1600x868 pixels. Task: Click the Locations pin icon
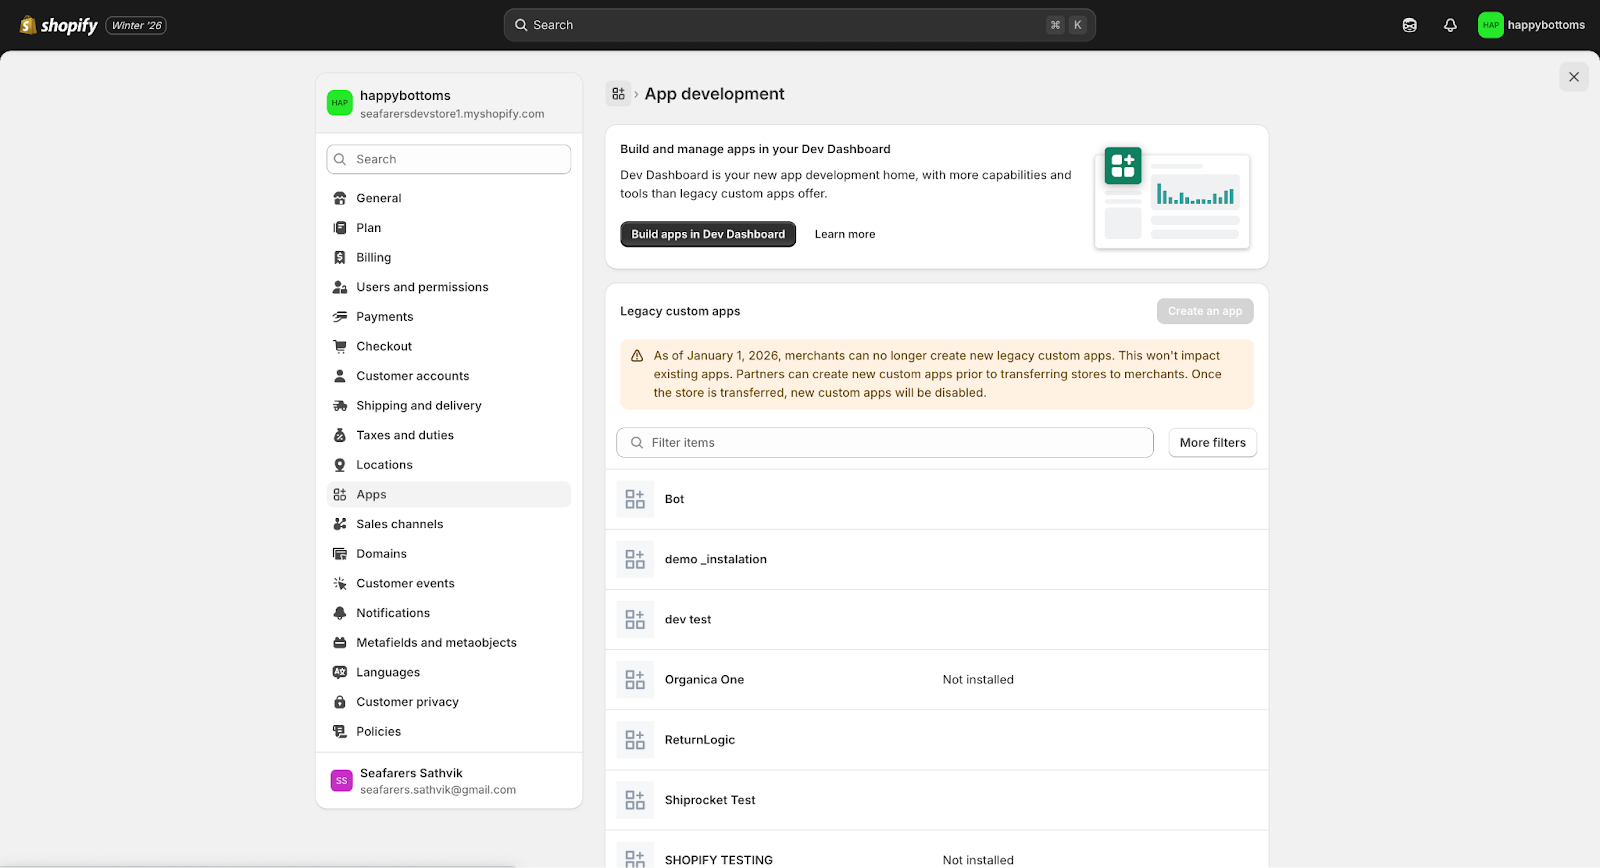[x=340, y=465]
